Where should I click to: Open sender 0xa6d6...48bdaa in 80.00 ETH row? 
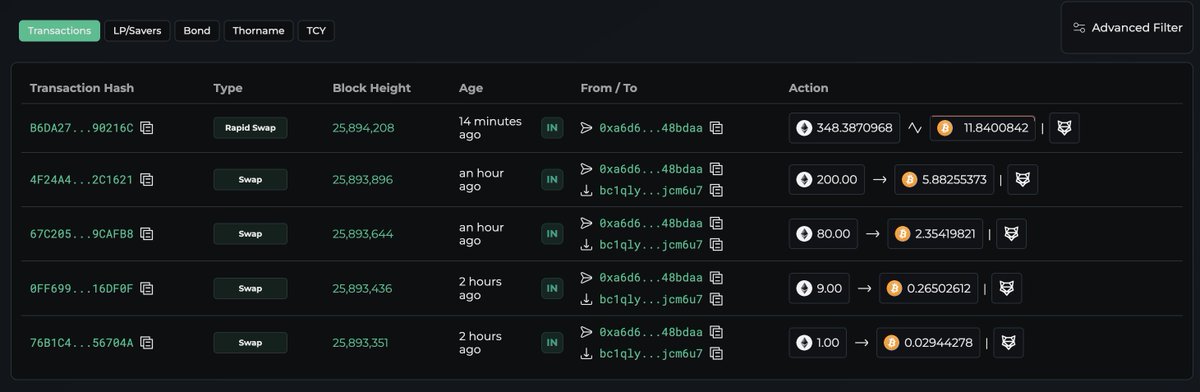651,223
